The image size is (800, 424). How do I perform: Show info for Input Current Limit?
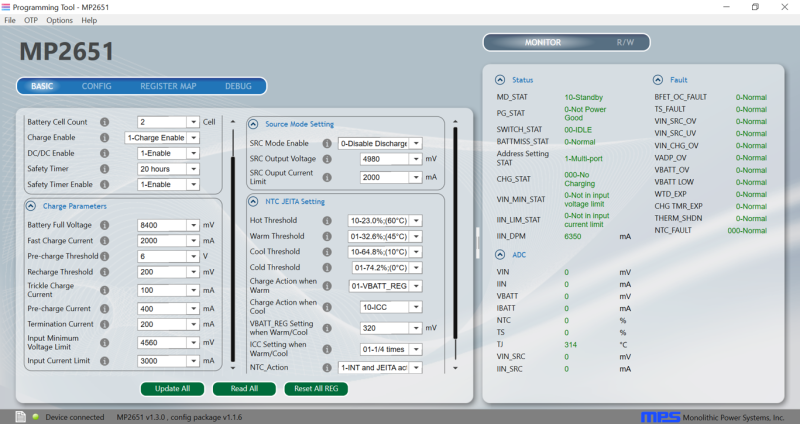105,361
